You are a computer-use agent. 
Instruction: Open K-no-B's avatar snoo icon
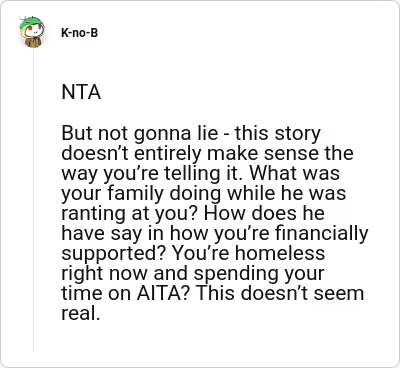(32, 32)
